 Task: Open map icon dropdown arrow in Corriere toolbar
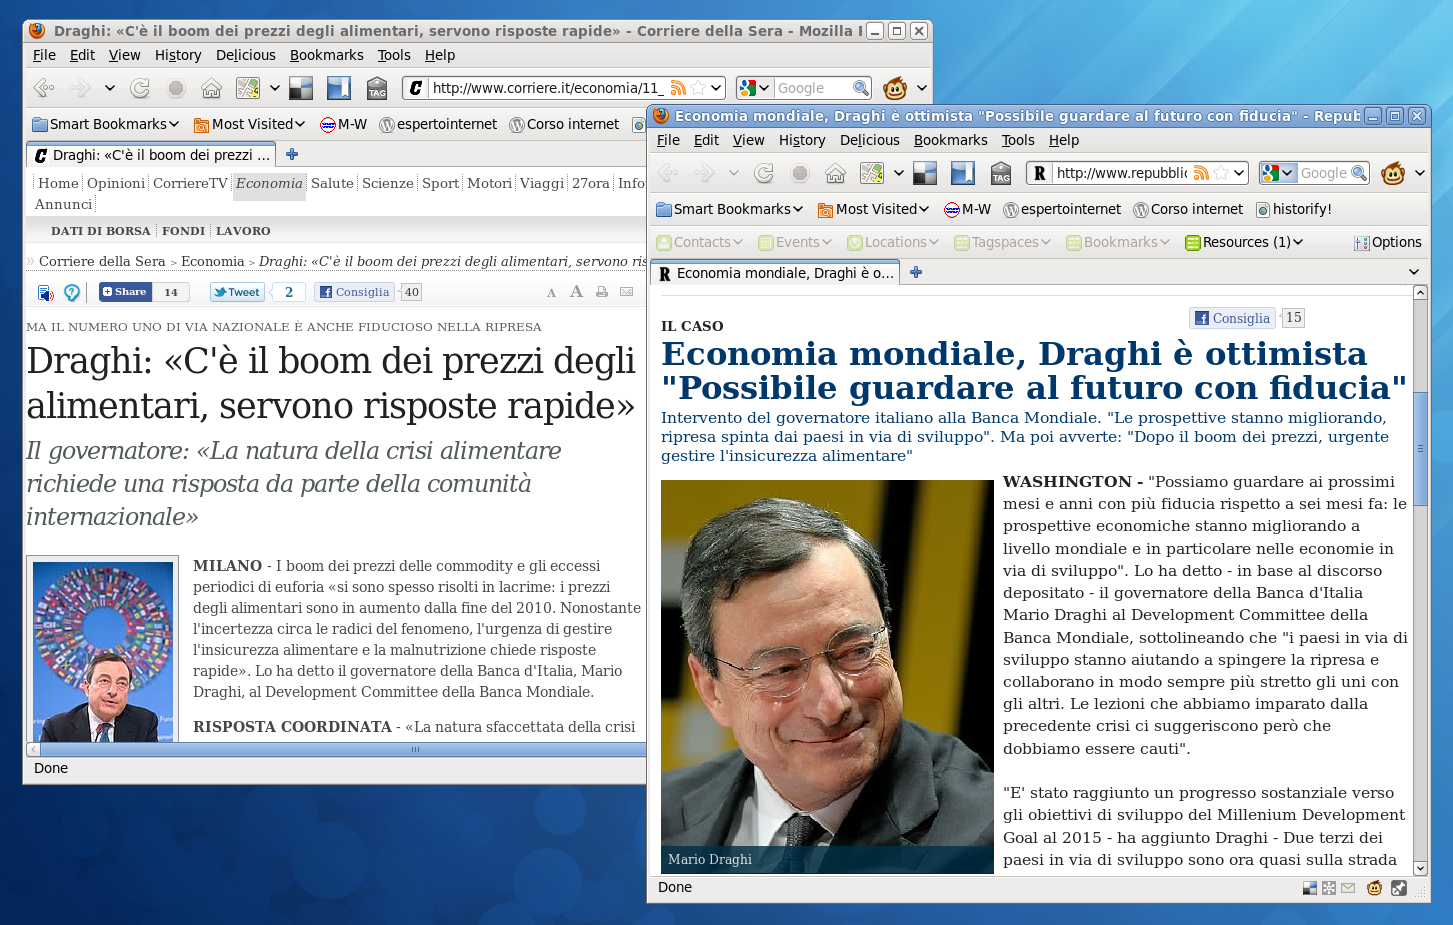click(275, 88)
